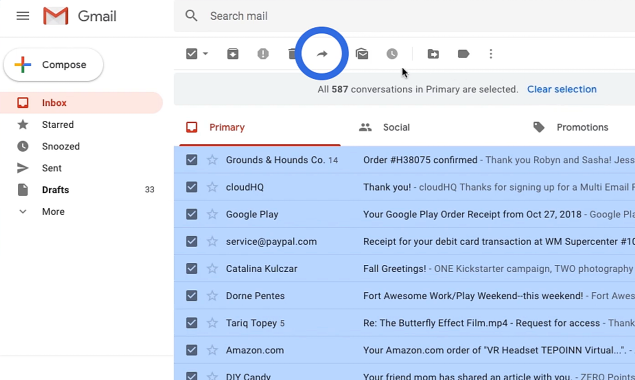The width and height of the screenshot is (635, 380).
Task: Click the search magnifier icon
Action: pos(191,16)
